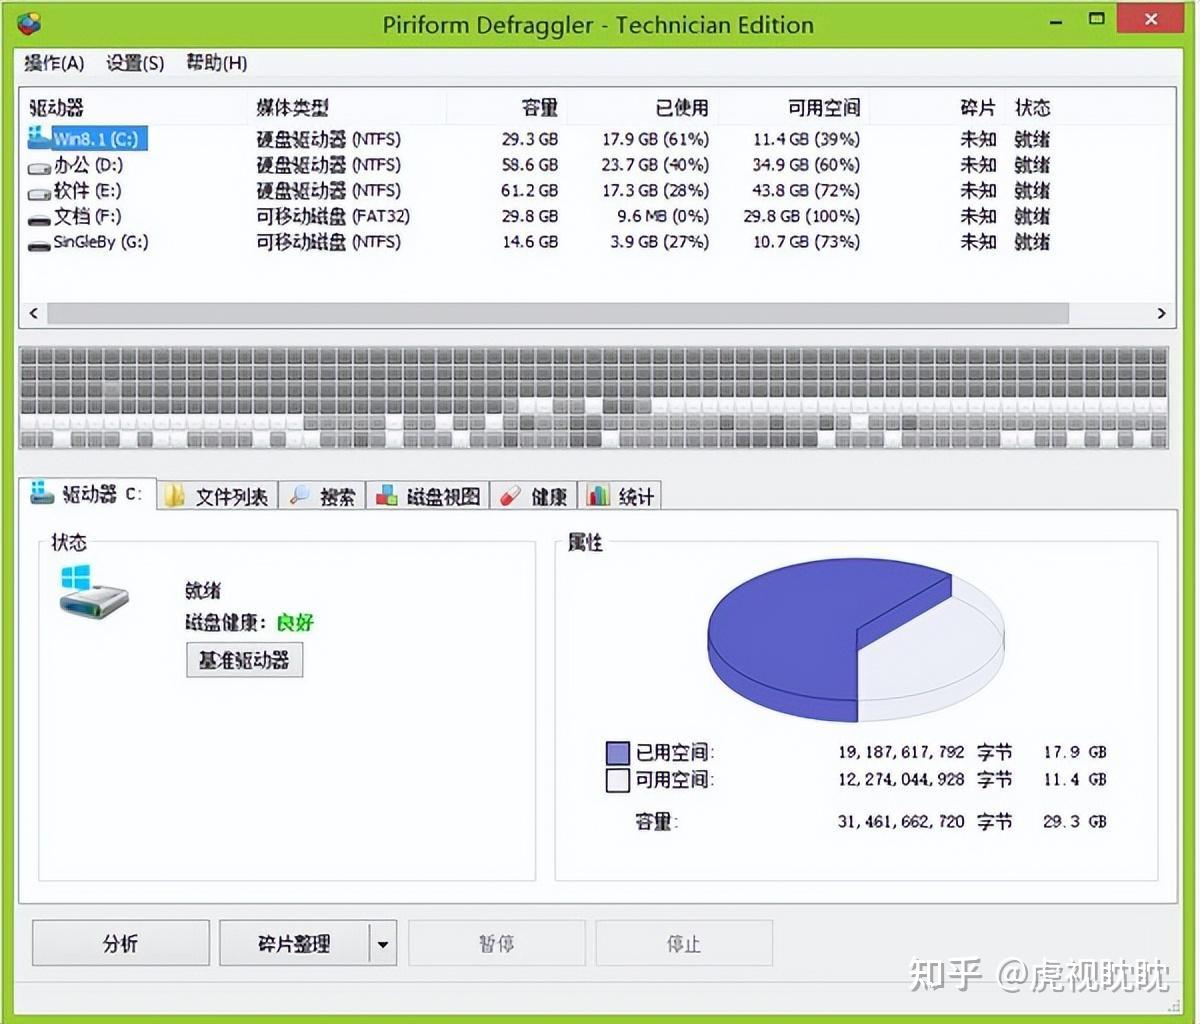Click the SinGleBy (G:) drive icon
The height and width of the screenshot is (1024, 1200).
(x=37, y=242)
